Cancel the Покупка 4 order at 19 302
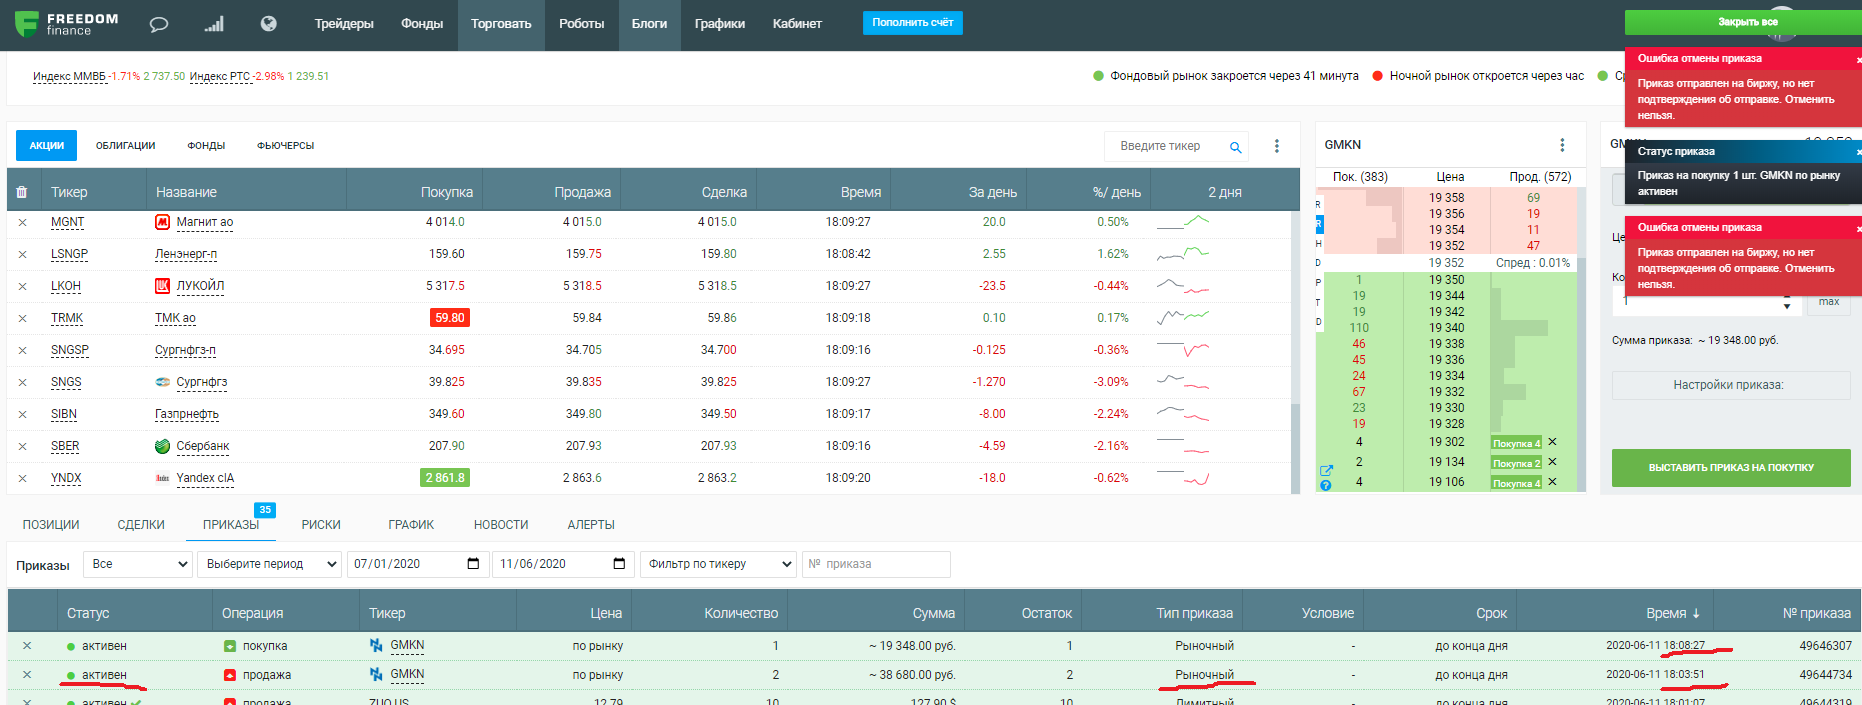1862x705 pixels. (x=1552, y=442)
